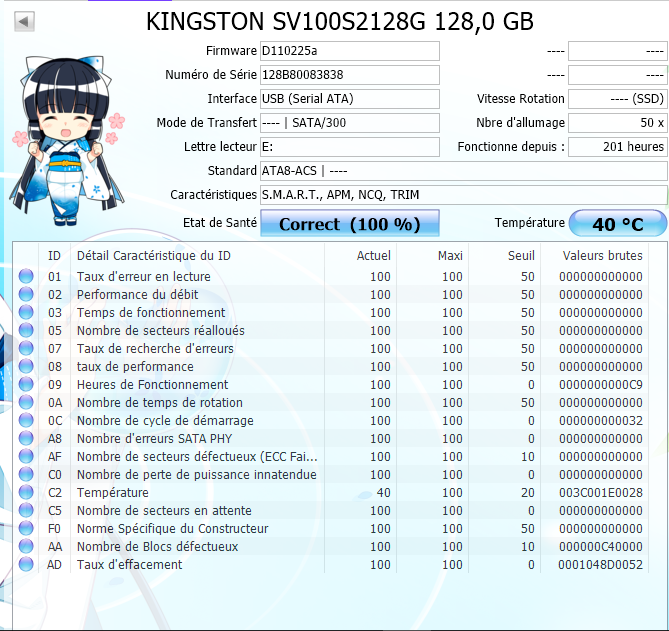The height and width of the screenshot is (631, 669).
Task: Click the top blank field beside Firmware row
Action: [618, 51]
